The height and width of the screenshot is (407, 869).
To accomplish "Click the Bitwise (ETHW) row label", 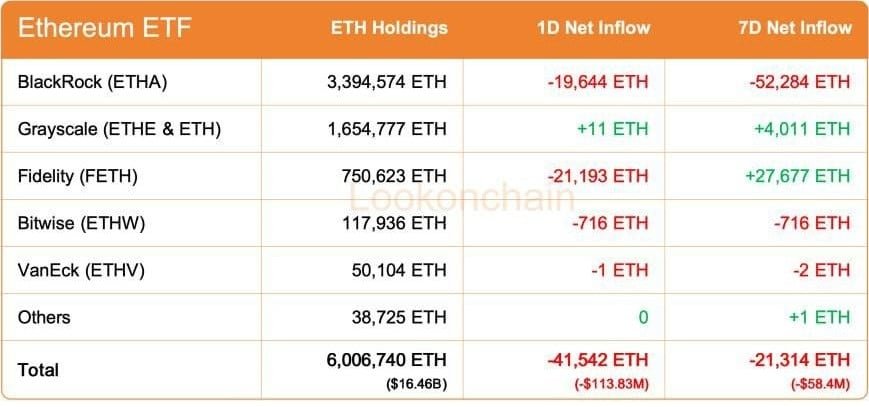I will pos(81,223).
